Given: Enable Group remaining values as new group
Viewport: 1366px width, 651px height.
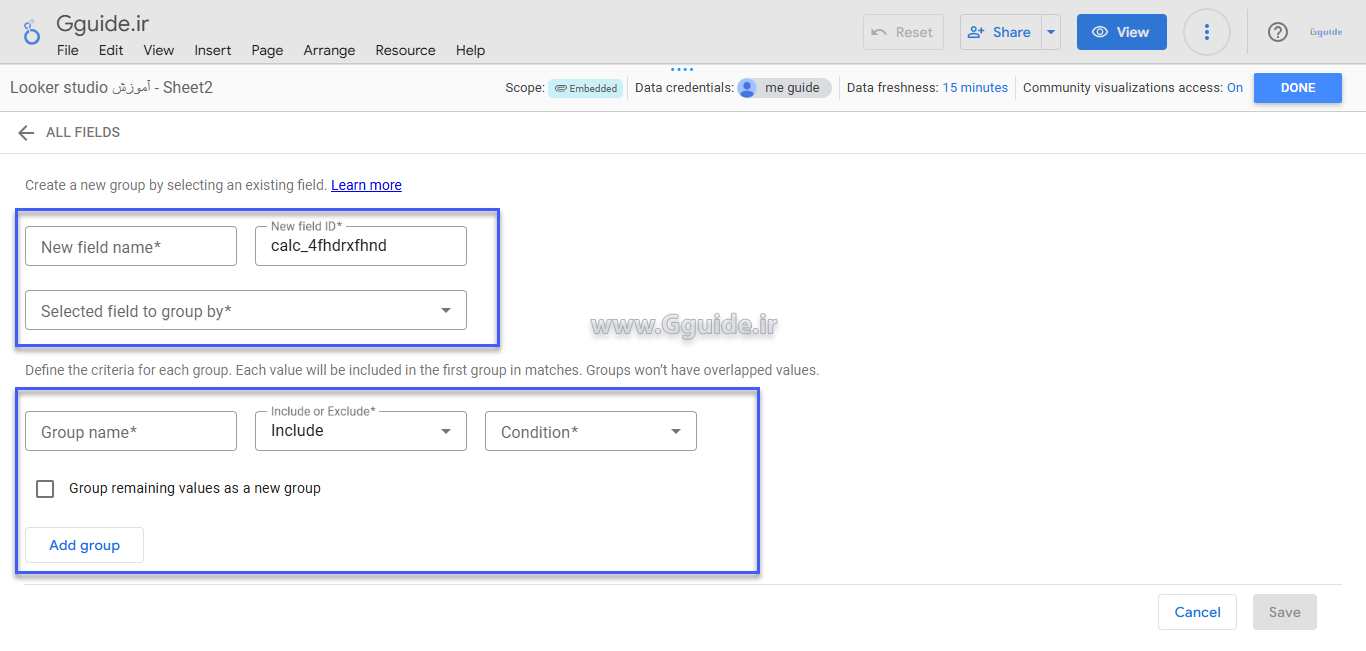Looking at the screenshot, I should [x=45, y=489].
